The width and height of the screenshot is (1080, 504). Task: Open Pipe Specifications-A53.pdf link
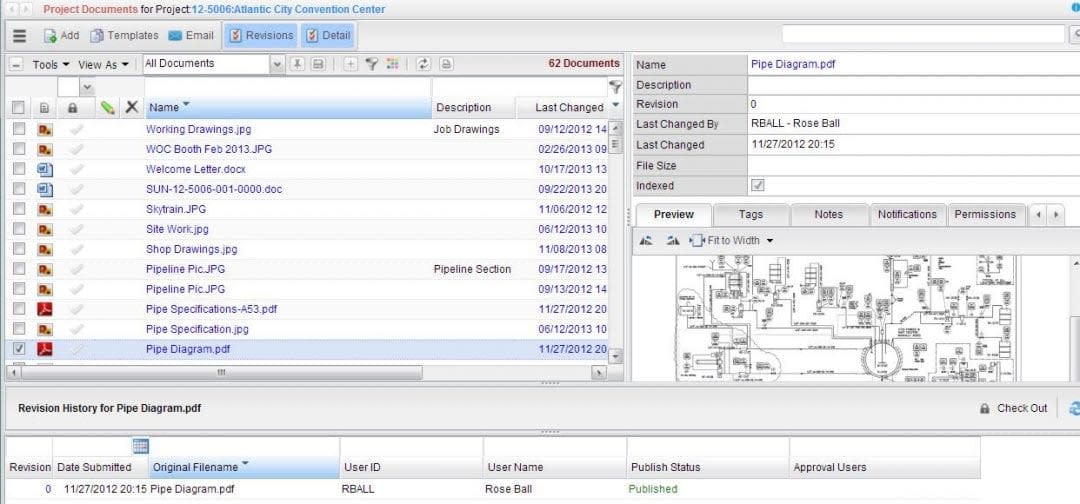[x=211, y=308]
